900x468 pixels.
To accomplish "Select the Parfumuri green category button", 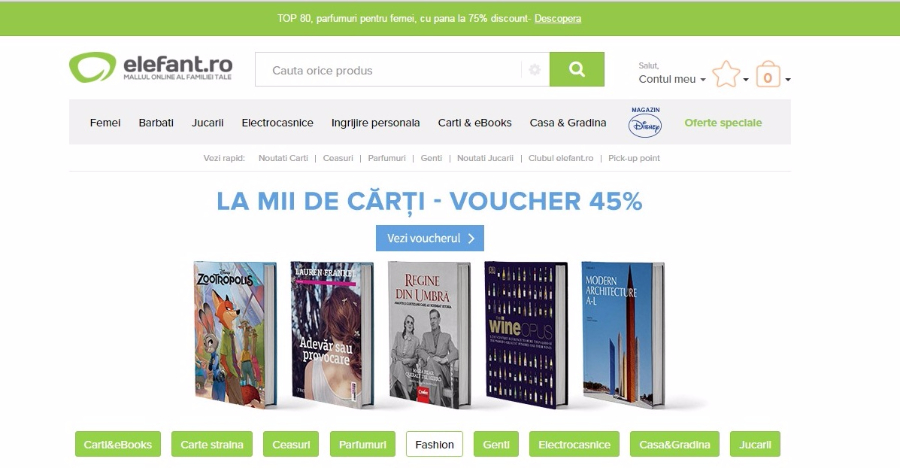I will click(x=363, y=444).
